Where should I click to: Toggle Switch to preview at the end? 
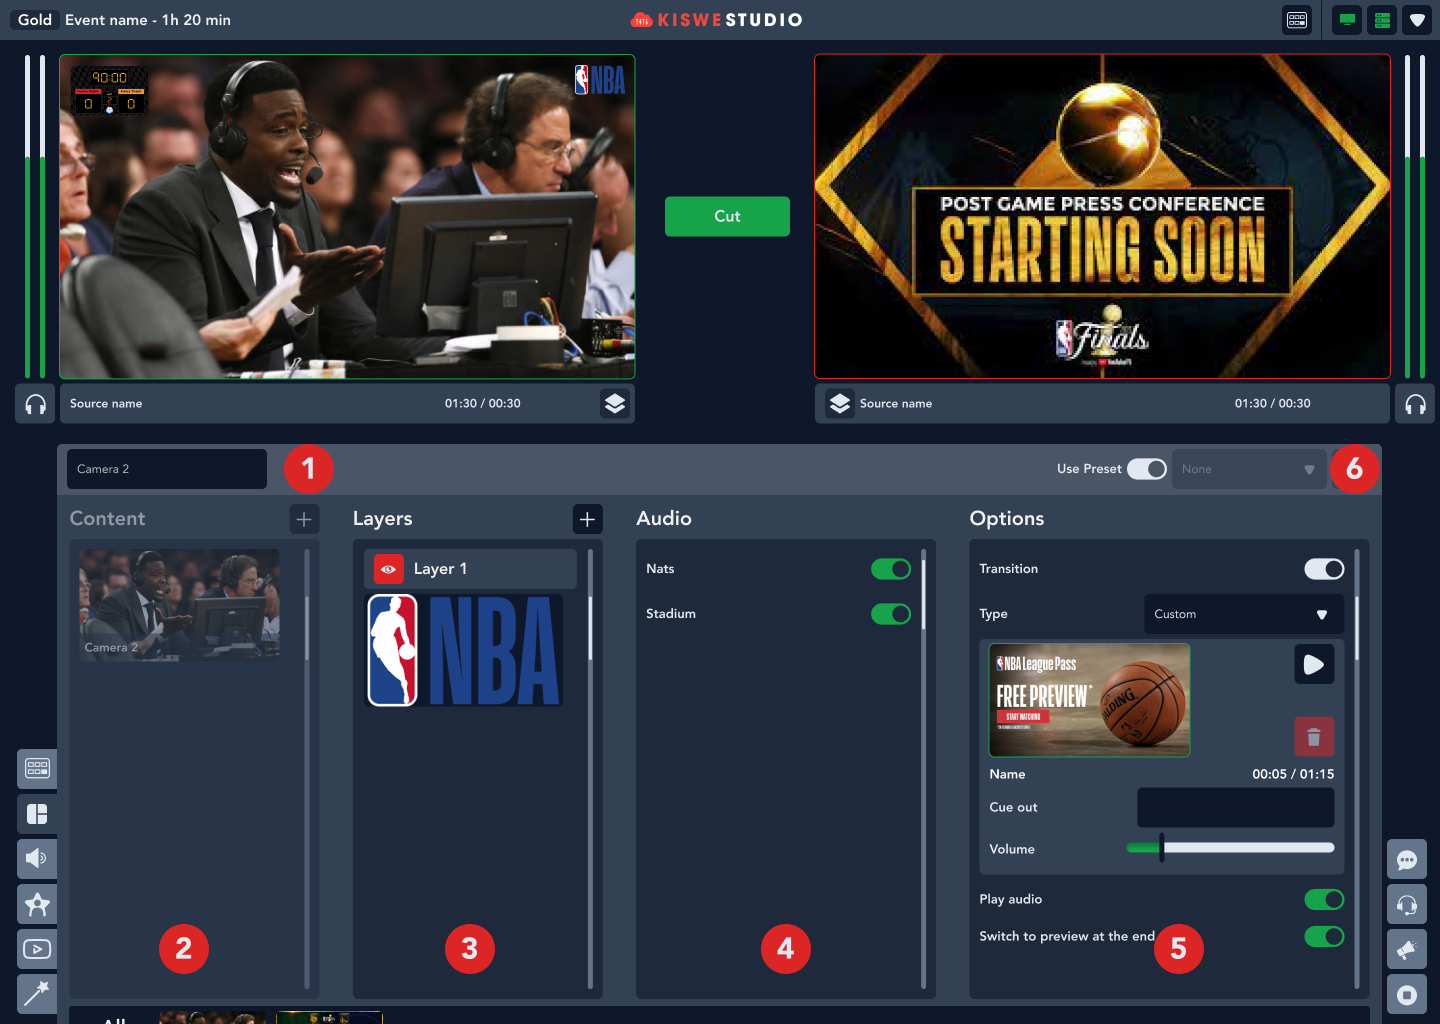pos(1324,937)
